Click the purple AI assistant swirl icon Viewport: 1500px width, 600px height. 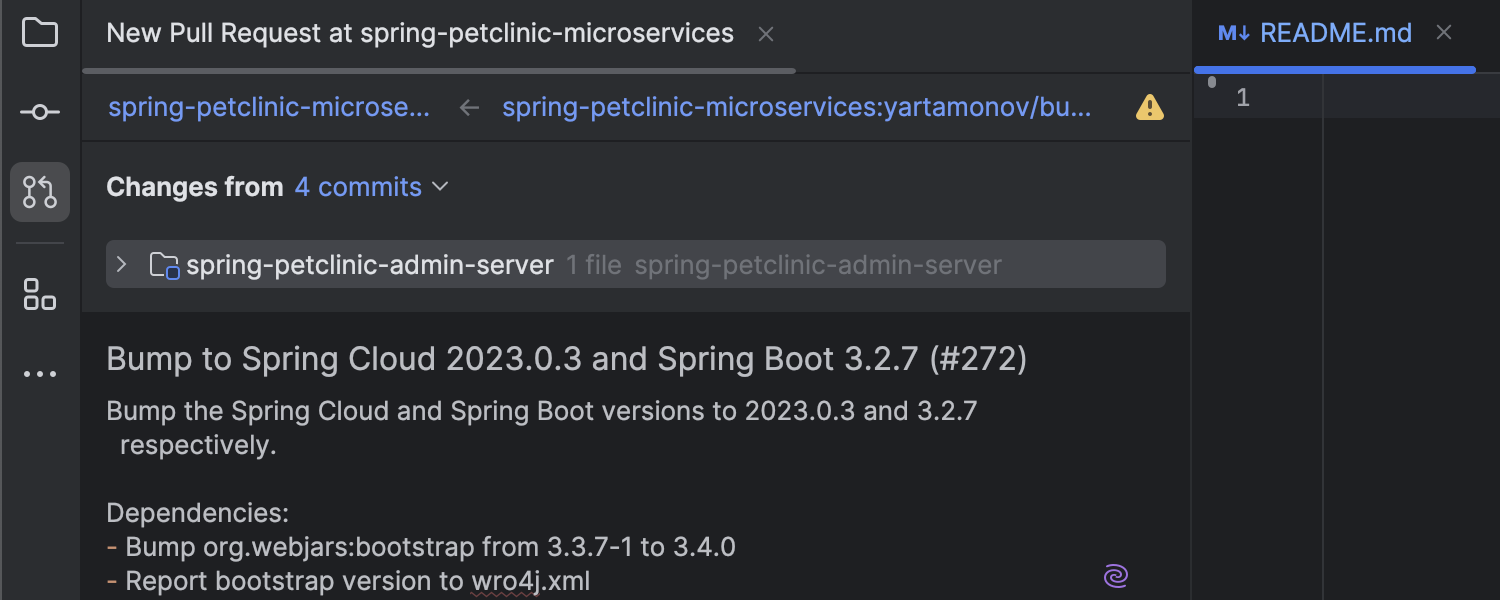pos(1116,575)
